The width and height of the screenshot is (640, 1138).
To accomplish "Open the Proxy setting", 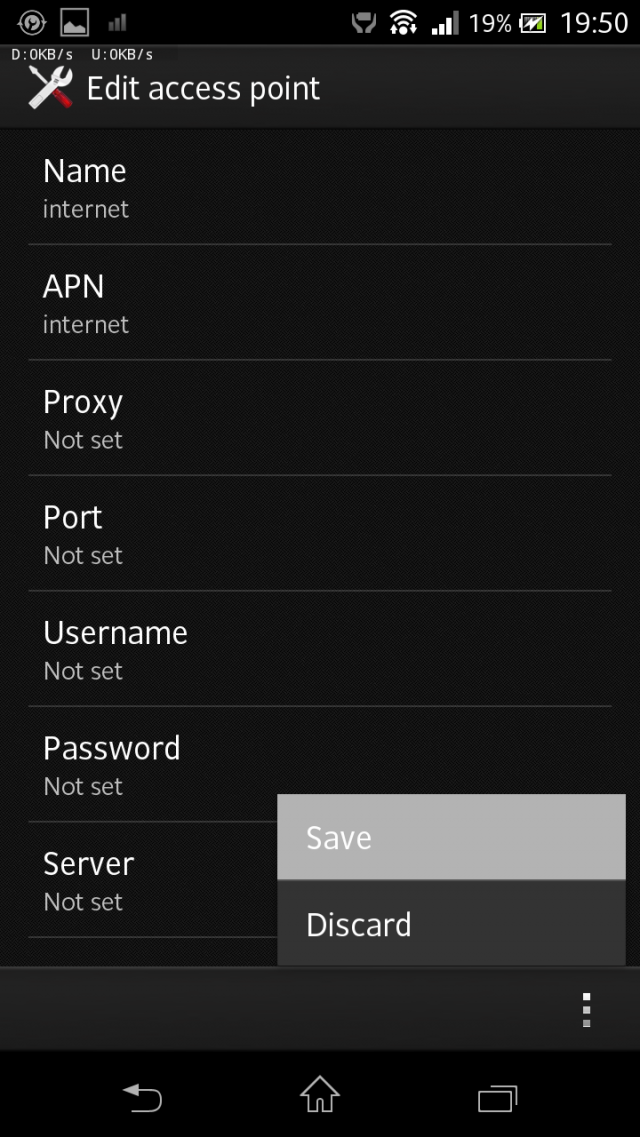I will [x=320, y=418].
